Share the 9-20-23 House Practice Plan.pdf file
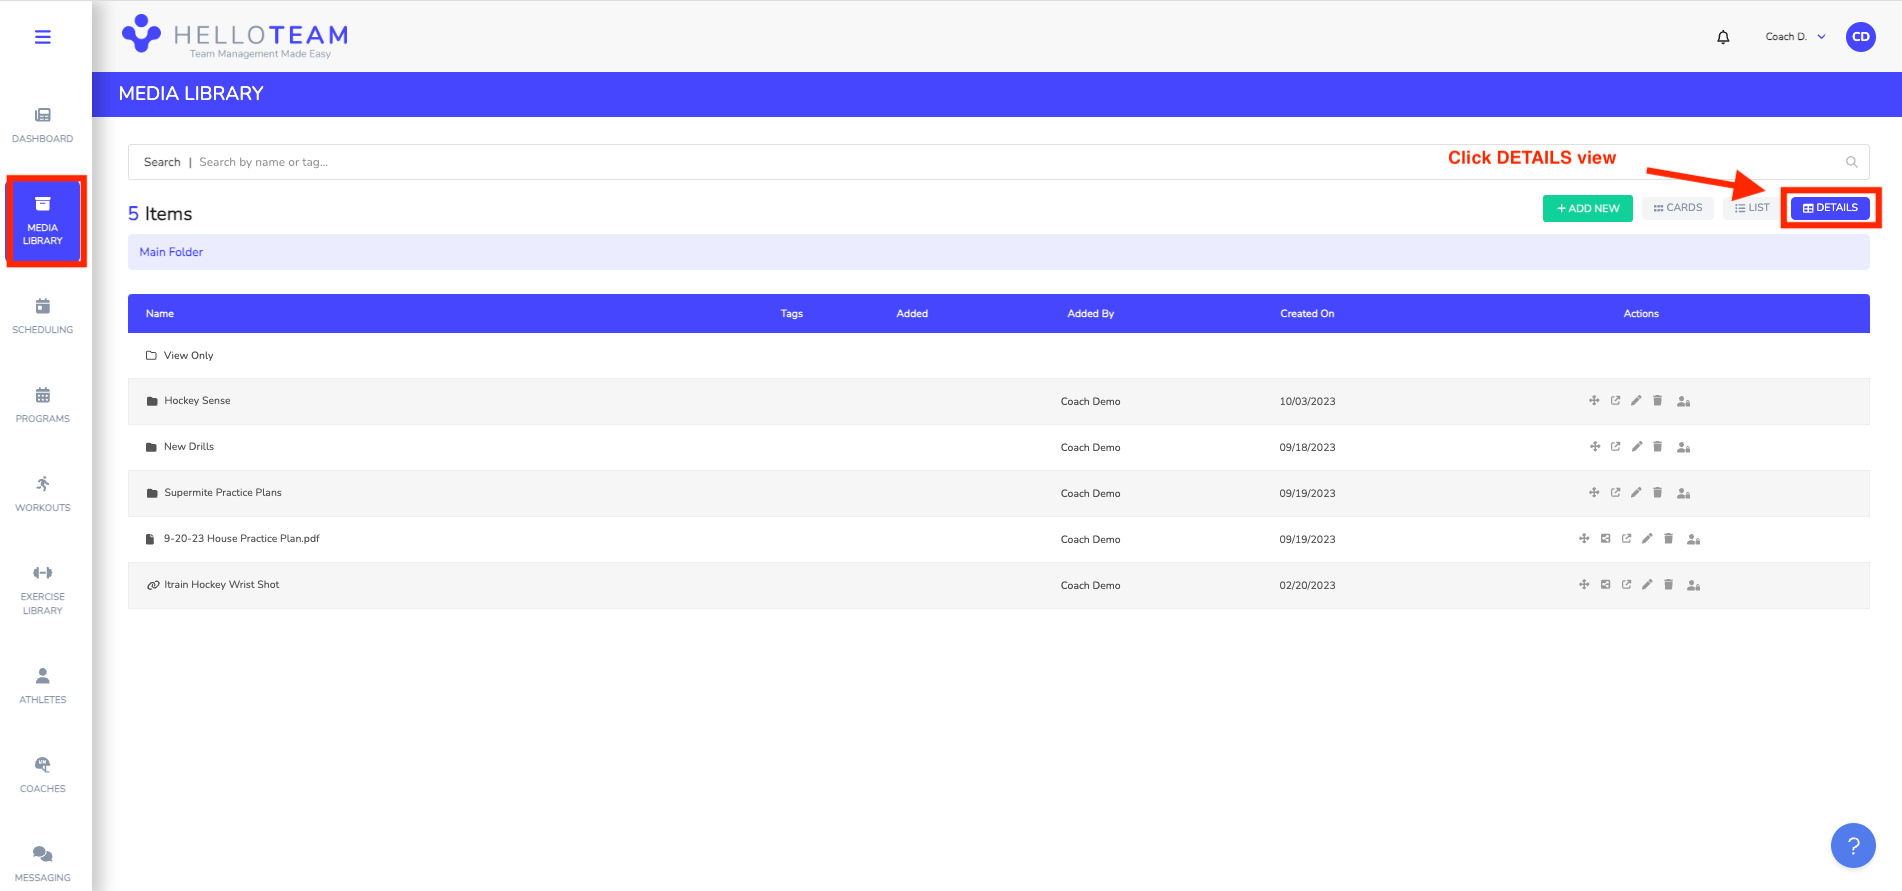The height and width of the screenshot is (891, 1902). [1605, 539]
